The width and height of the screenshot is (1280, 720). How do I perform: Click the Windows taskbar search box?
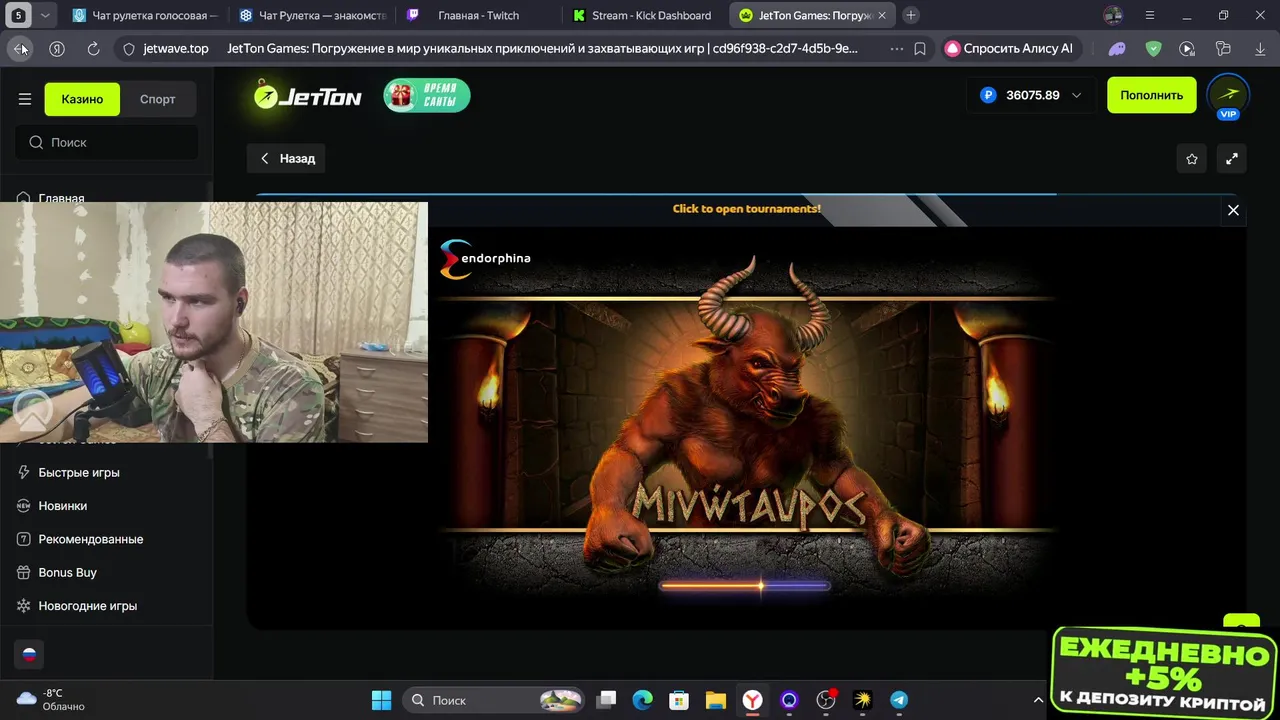495,700
